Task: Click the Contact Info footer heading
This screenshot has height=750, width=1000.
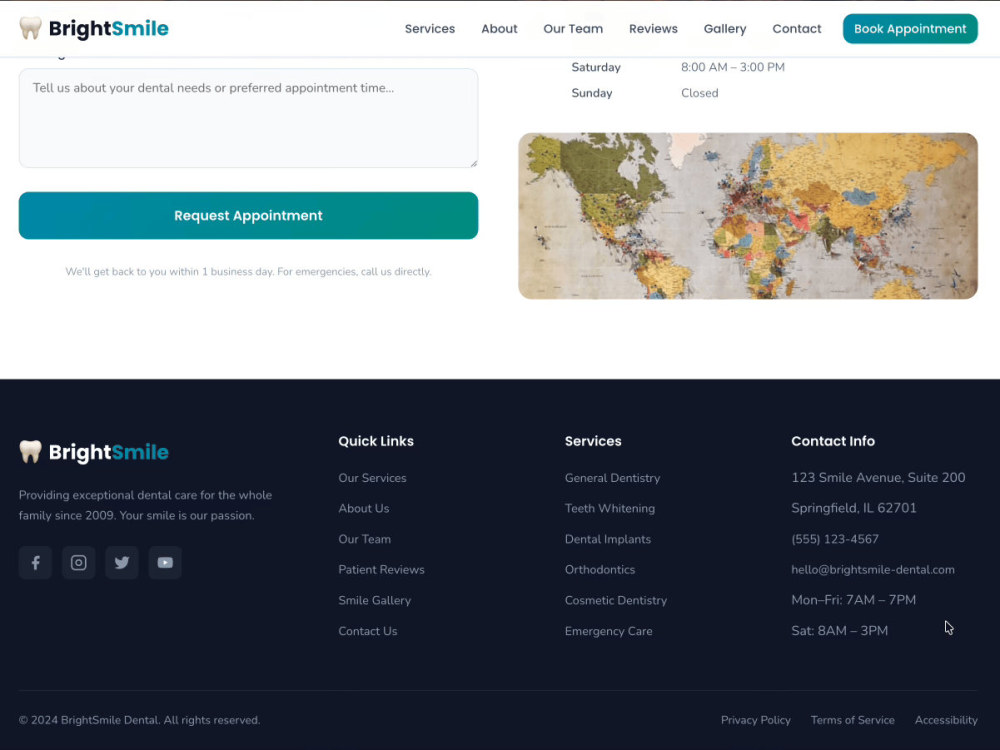Action: tap(833, 441)
